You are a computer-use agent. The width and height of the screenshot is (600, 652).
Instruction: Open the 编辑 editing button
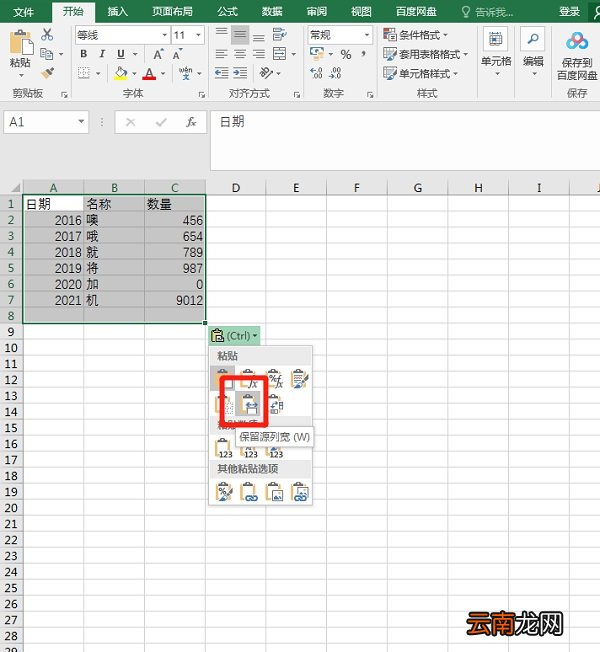pyautogui.click(x=533, y=53)
